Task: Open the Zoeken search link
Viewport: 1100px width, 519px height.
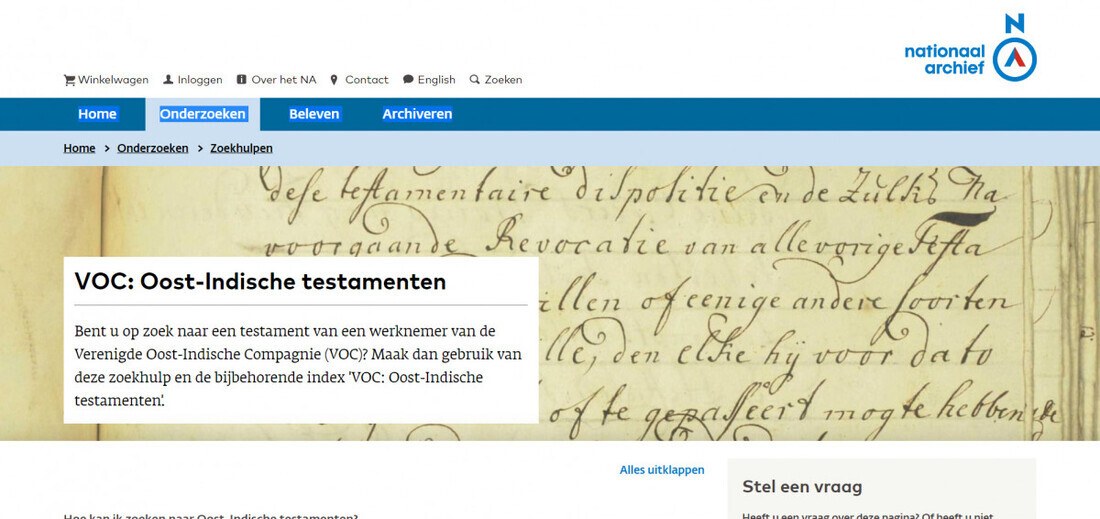Action: point(504,80)
